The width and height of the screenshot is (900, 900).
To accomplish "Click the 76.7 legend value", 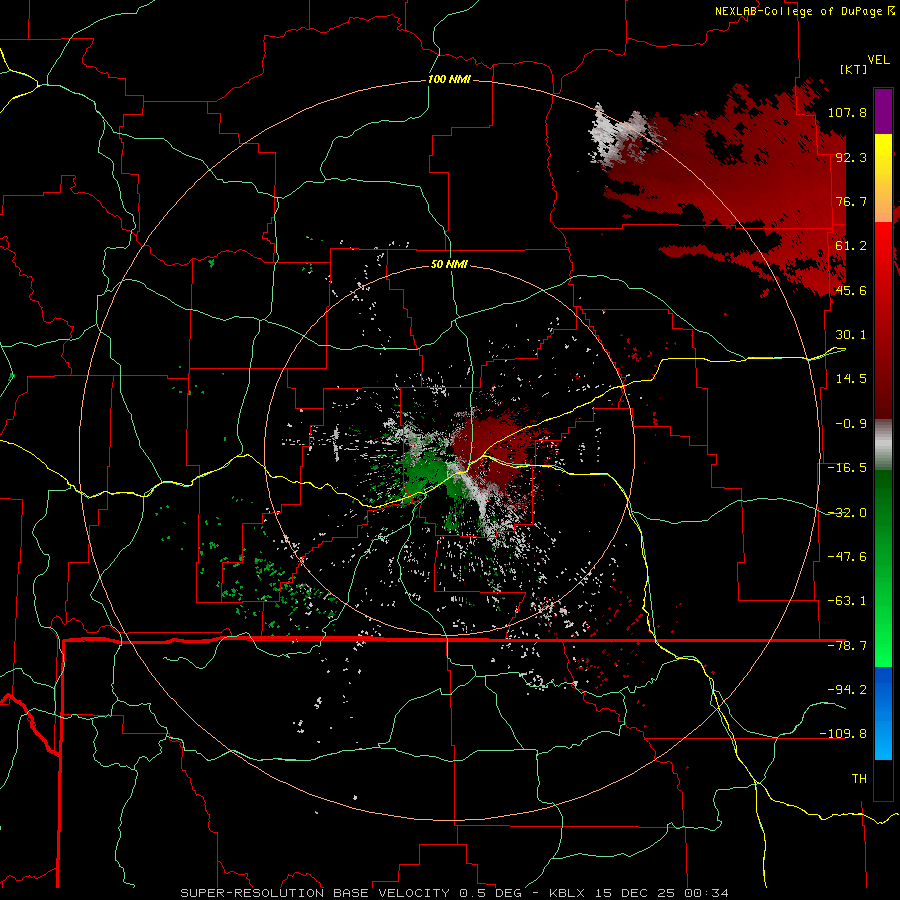I will pyautogui.click(x=851, y=201).
